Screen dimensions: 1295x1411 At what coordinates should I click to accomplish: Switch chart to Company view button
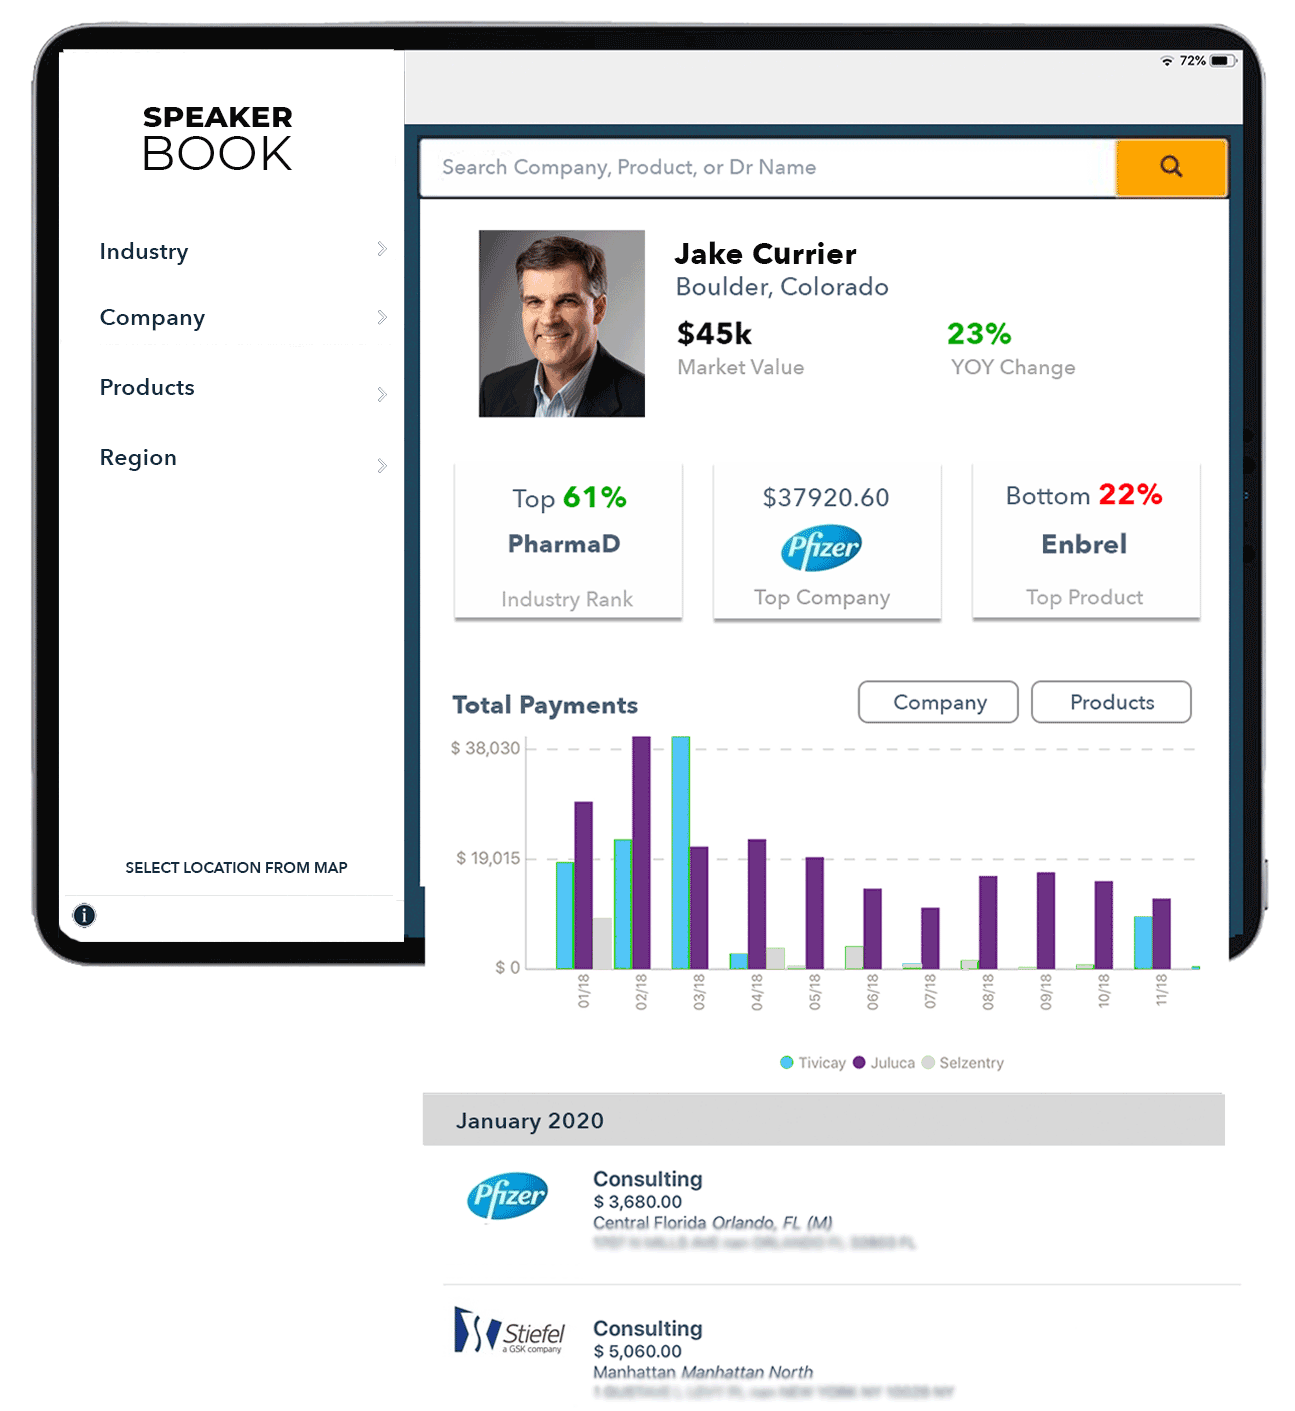[x=938, y=702]
